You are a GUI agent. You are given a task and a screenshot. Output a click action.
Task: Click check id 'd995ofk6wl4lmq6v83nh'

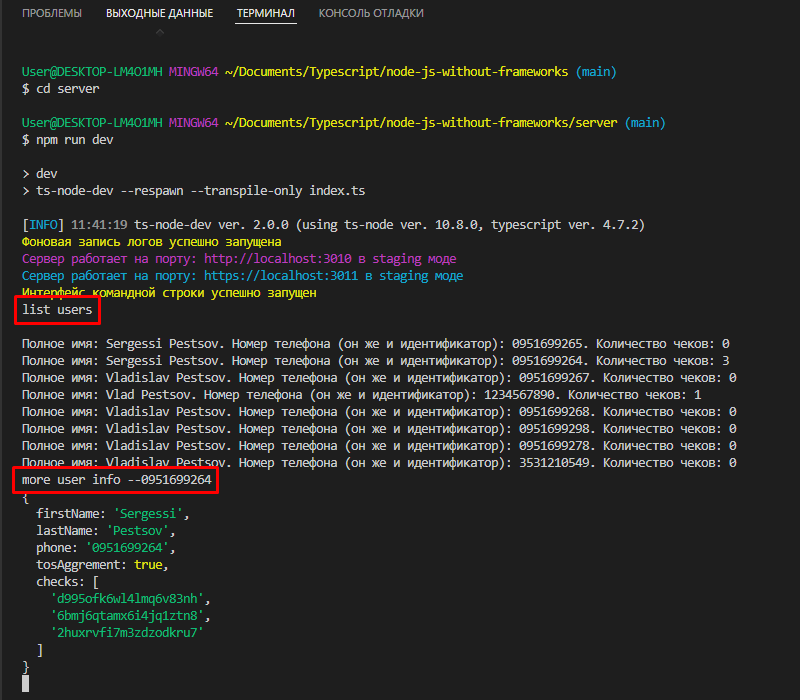coord(130,599)
